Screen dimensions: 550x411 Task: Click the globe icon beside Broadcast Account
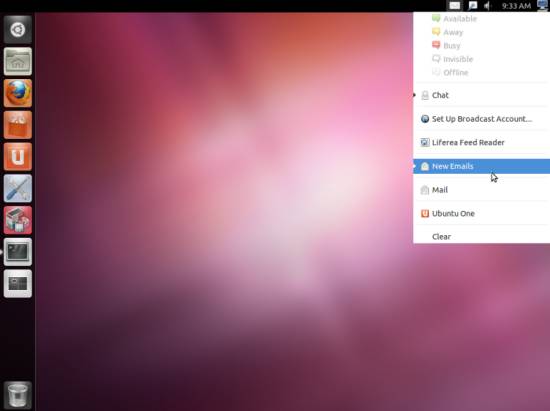(425, 119)
